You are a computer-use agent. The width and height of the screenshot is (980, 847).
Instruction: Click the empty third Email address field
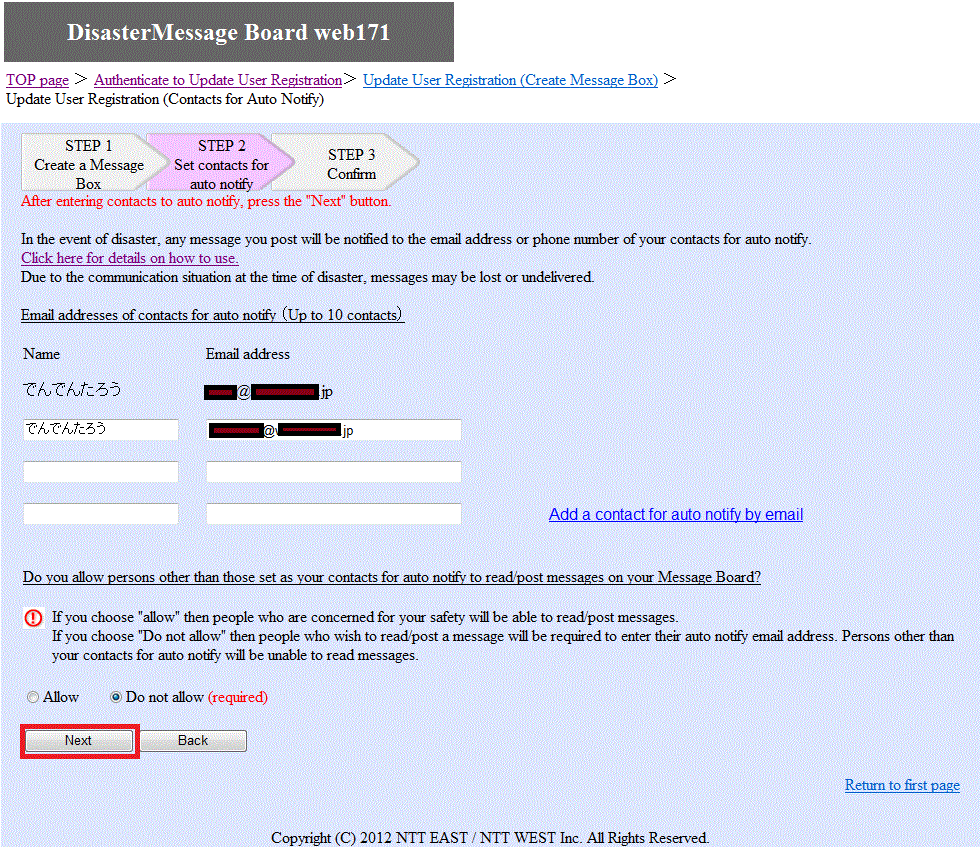coord(333,471)
